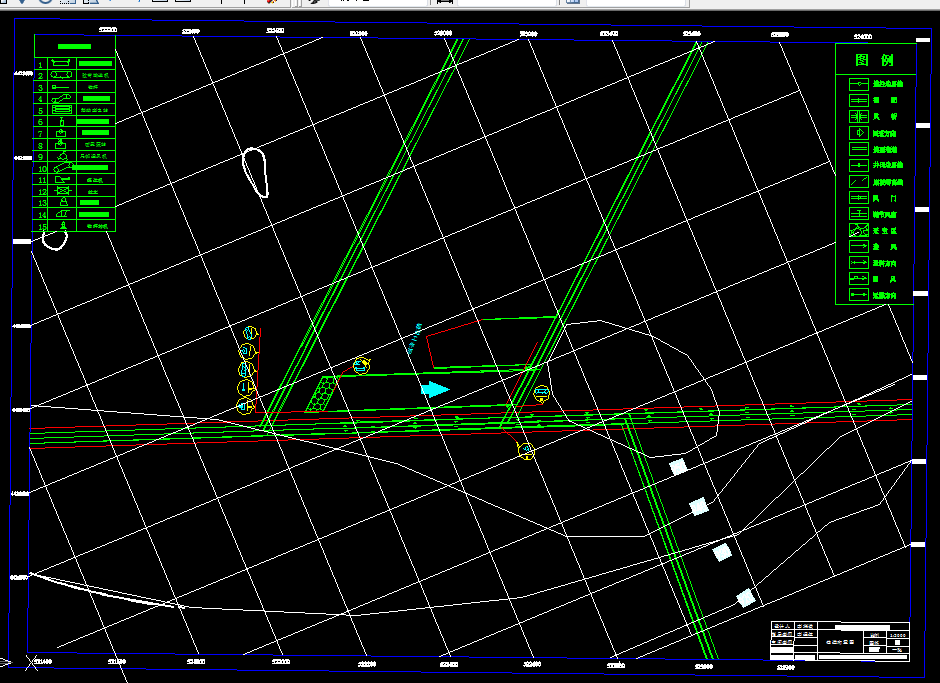Select the row 5 symbol in equipment table
Viewport: 940px width, 683px height.
pos(62,110)
